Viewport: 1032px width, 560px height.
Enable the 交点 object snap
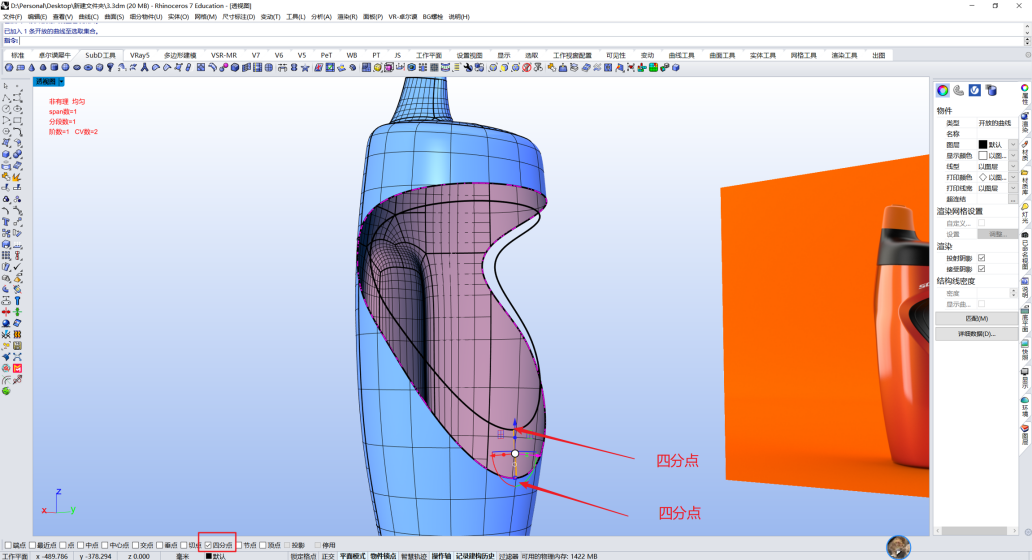pos(136,545)
